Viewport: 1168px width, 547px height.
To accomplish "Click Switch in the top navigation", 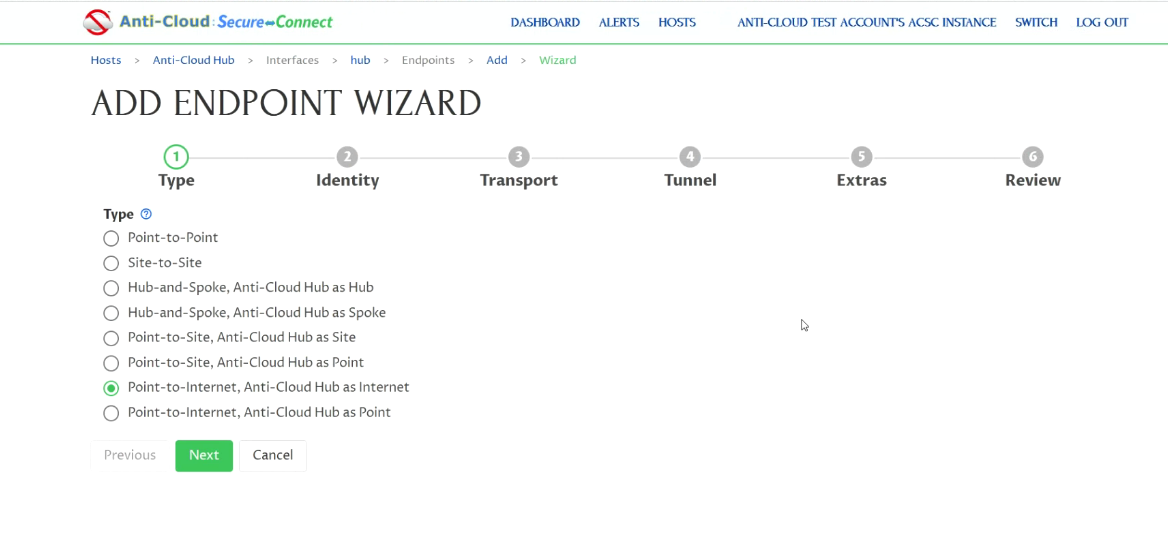I will (1036, 22).
